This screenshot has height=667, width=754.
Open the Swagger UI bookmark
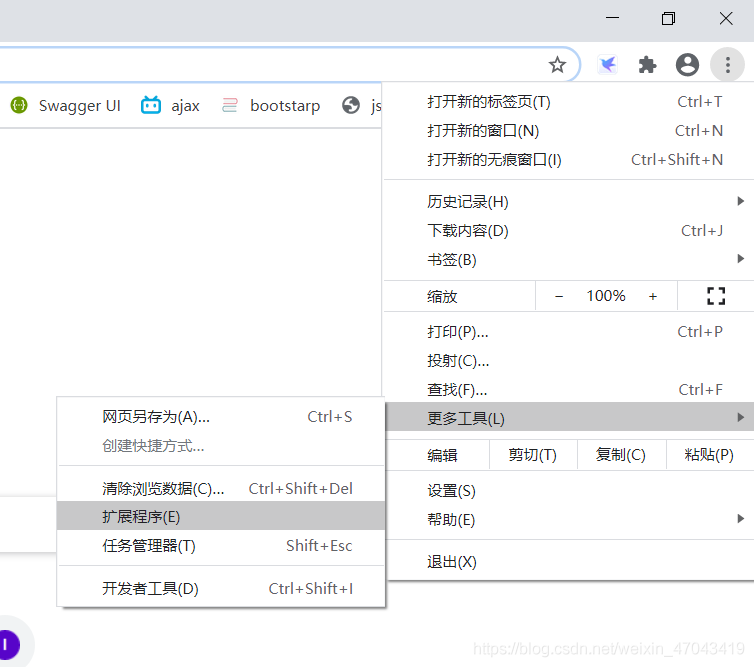pyautogui.click(x=65, y=105)
